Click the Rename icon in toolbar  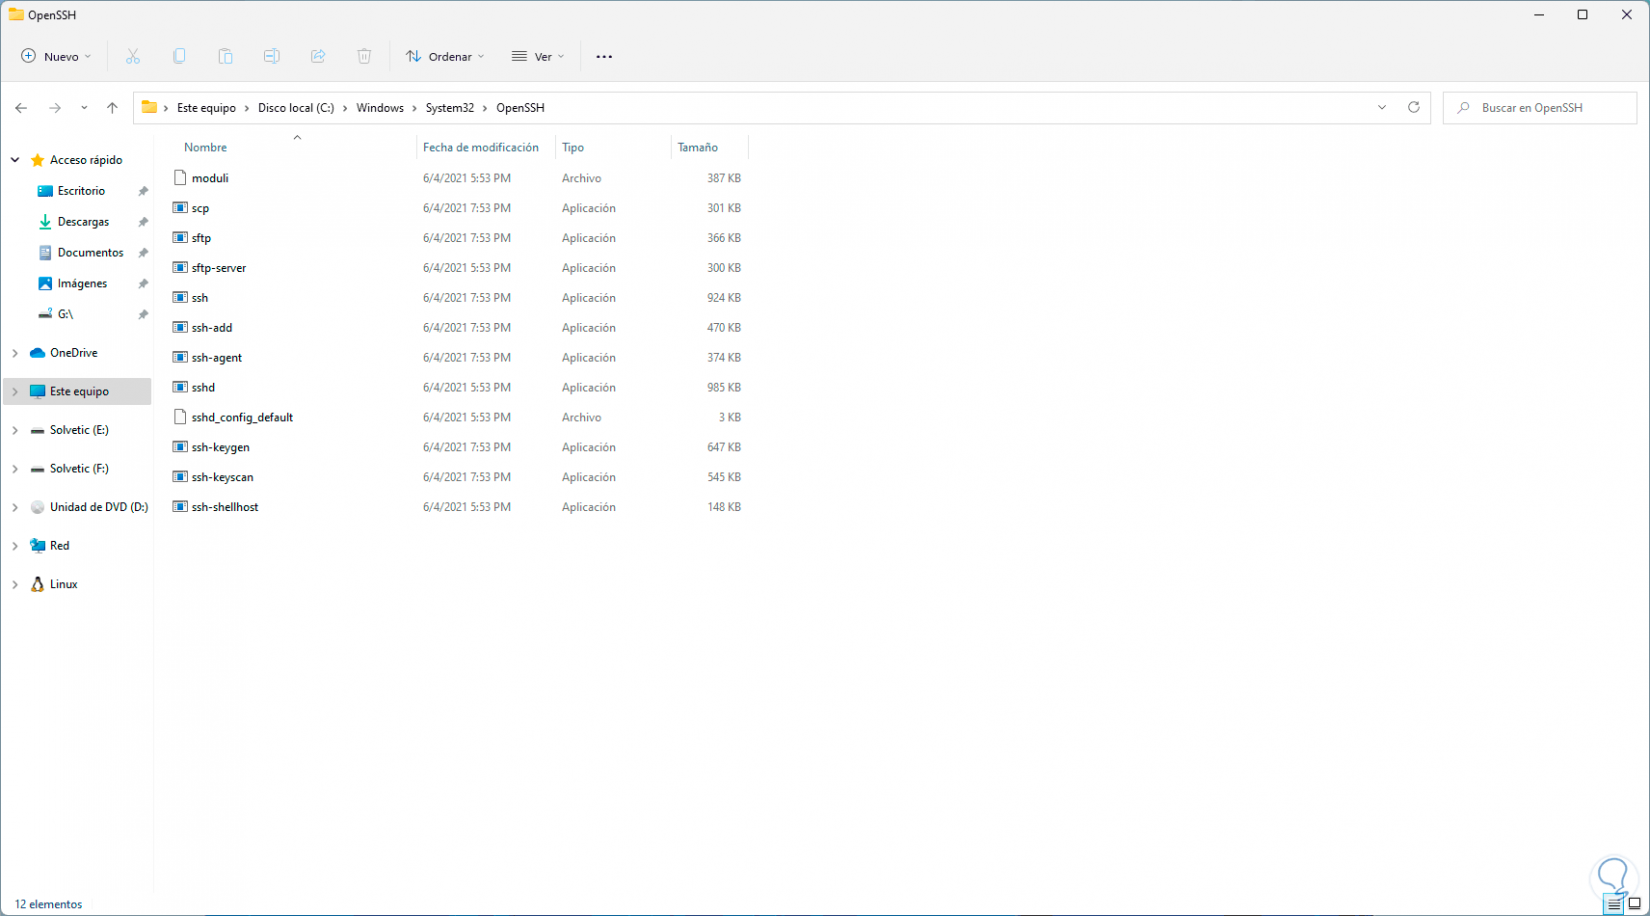click(x=271, y=56)
